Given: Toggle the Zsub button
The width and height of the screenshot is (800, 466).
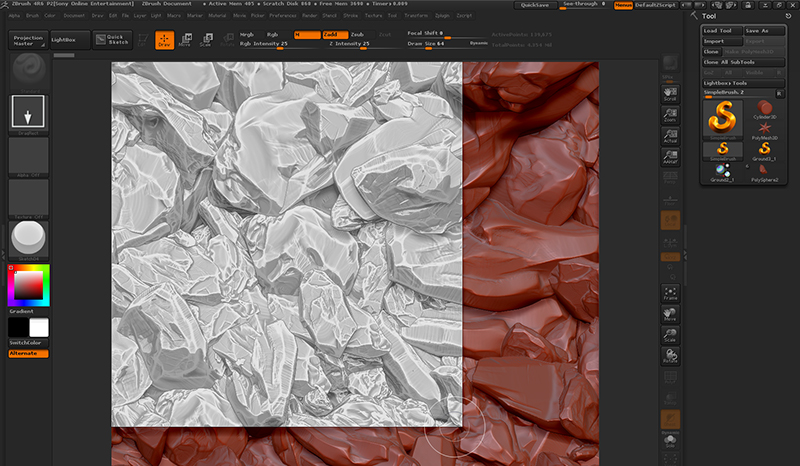Looking at the screenshot, I should click(357, 34).
